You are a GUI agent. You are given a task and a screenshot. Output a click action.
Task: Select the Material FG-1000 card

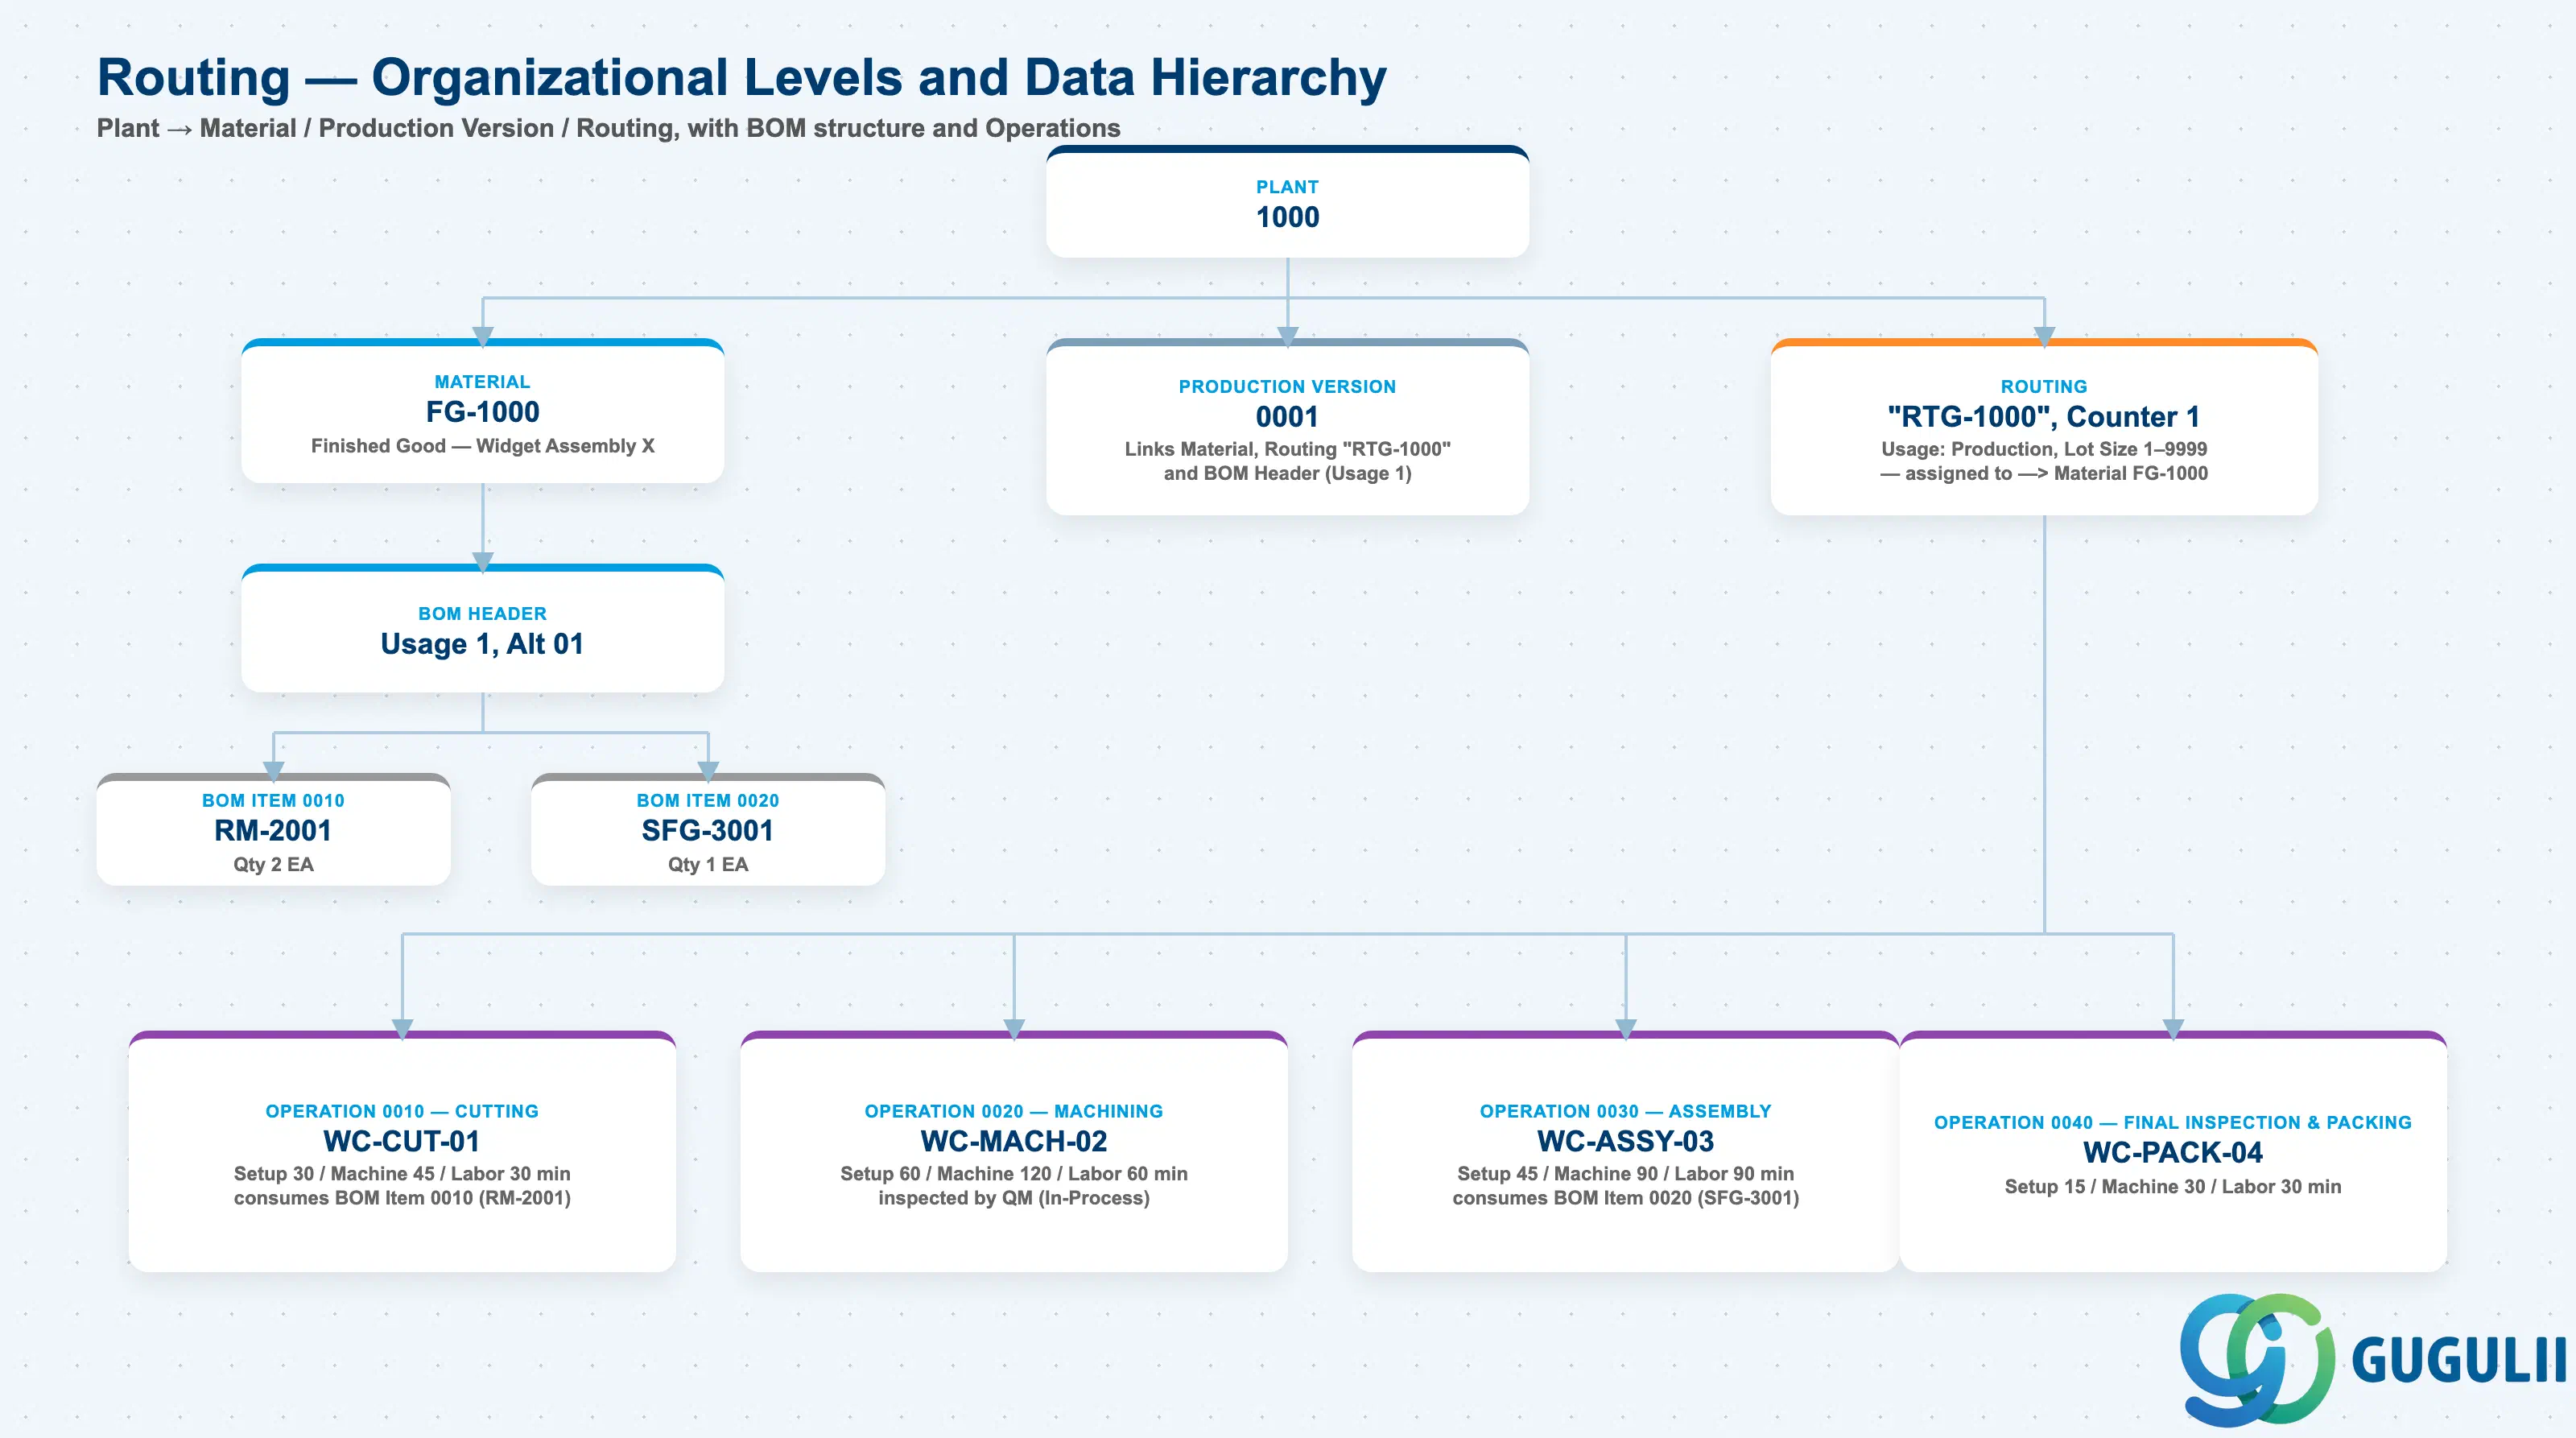tap(482, 411)
